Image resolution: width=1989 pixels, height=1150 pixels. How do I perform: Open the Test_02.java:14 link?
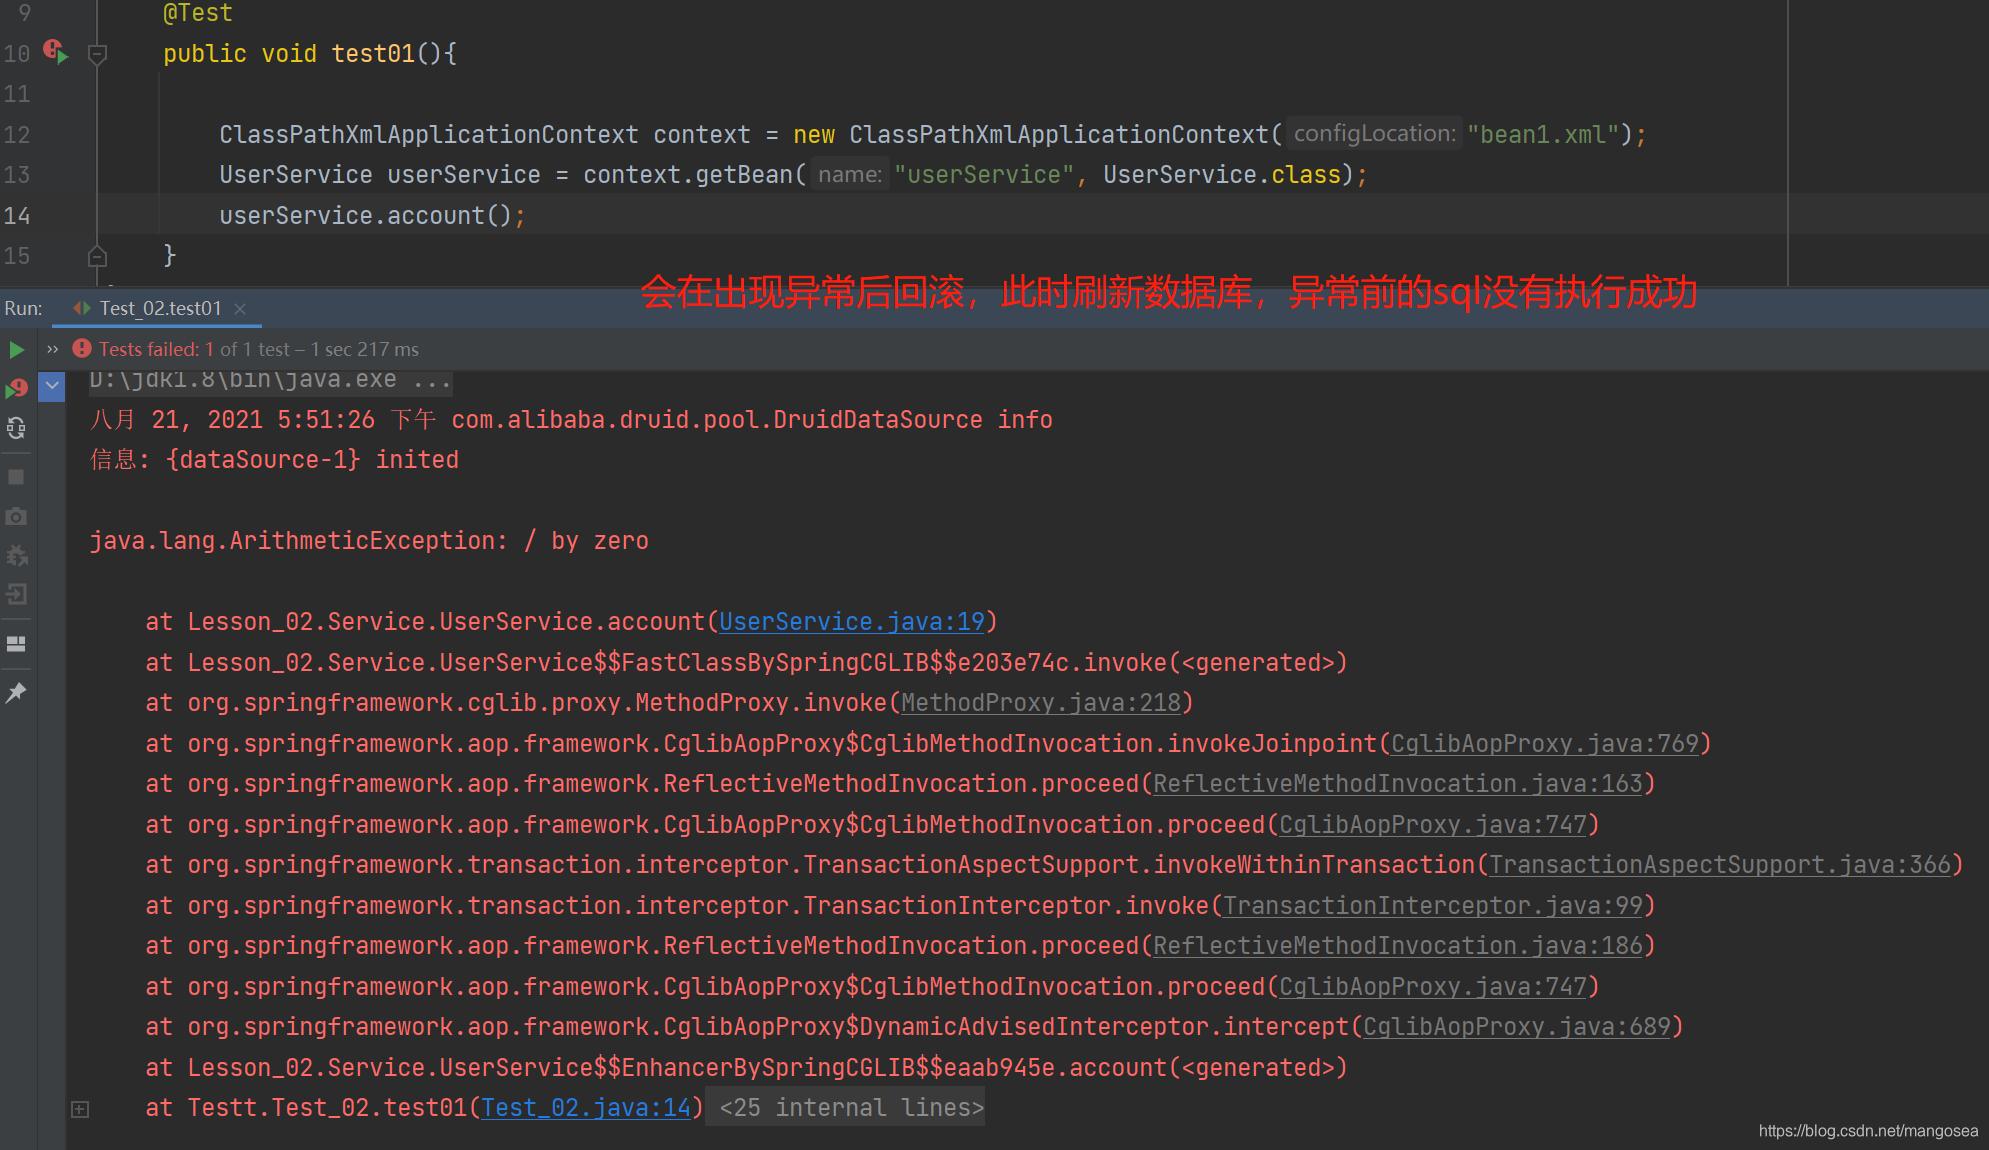(x=586, y=1108)
